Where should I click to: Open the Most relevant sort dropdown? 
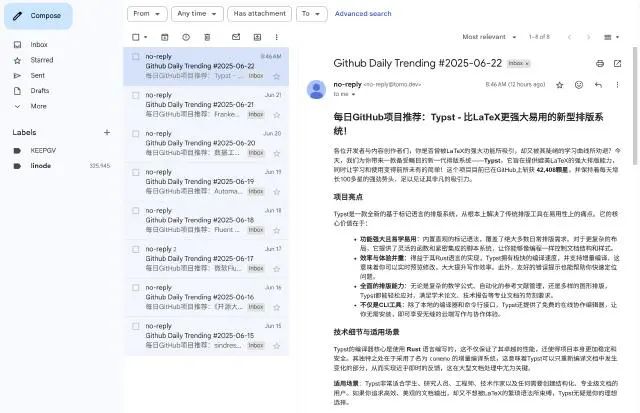[489, 37]
